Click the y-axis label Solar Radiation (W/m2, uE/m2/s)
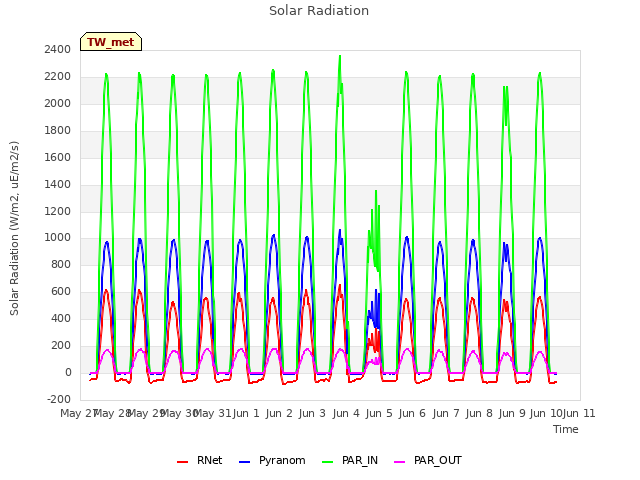 [14, 228]
